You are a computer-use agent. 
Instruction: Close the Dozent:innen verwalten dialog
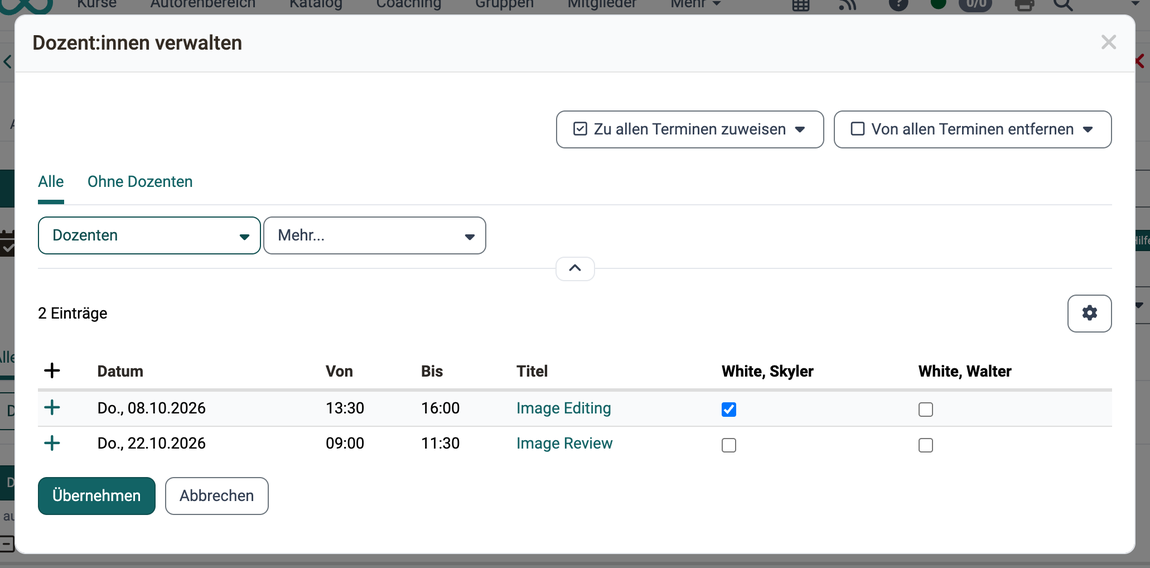(1108, 43)
